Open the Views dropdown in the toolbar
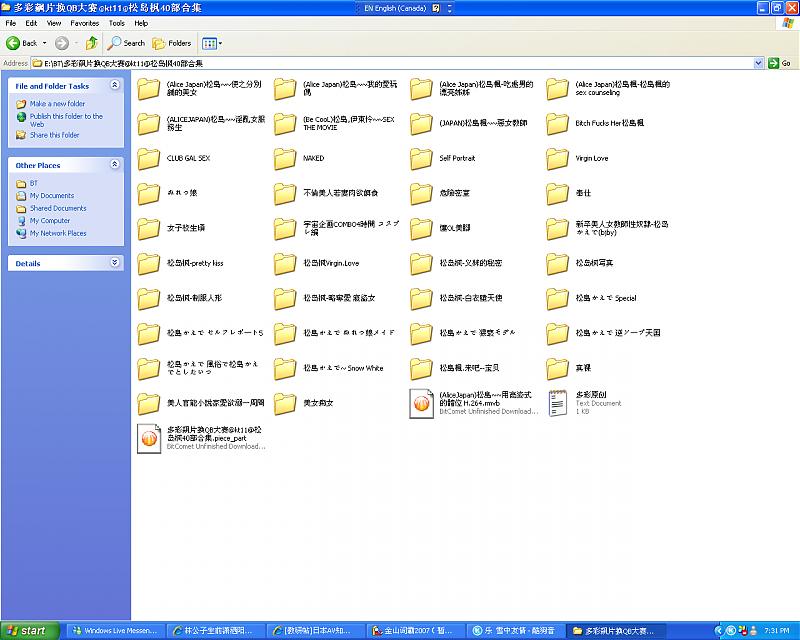Screen dimensions: 800x640 coord(212,43)
